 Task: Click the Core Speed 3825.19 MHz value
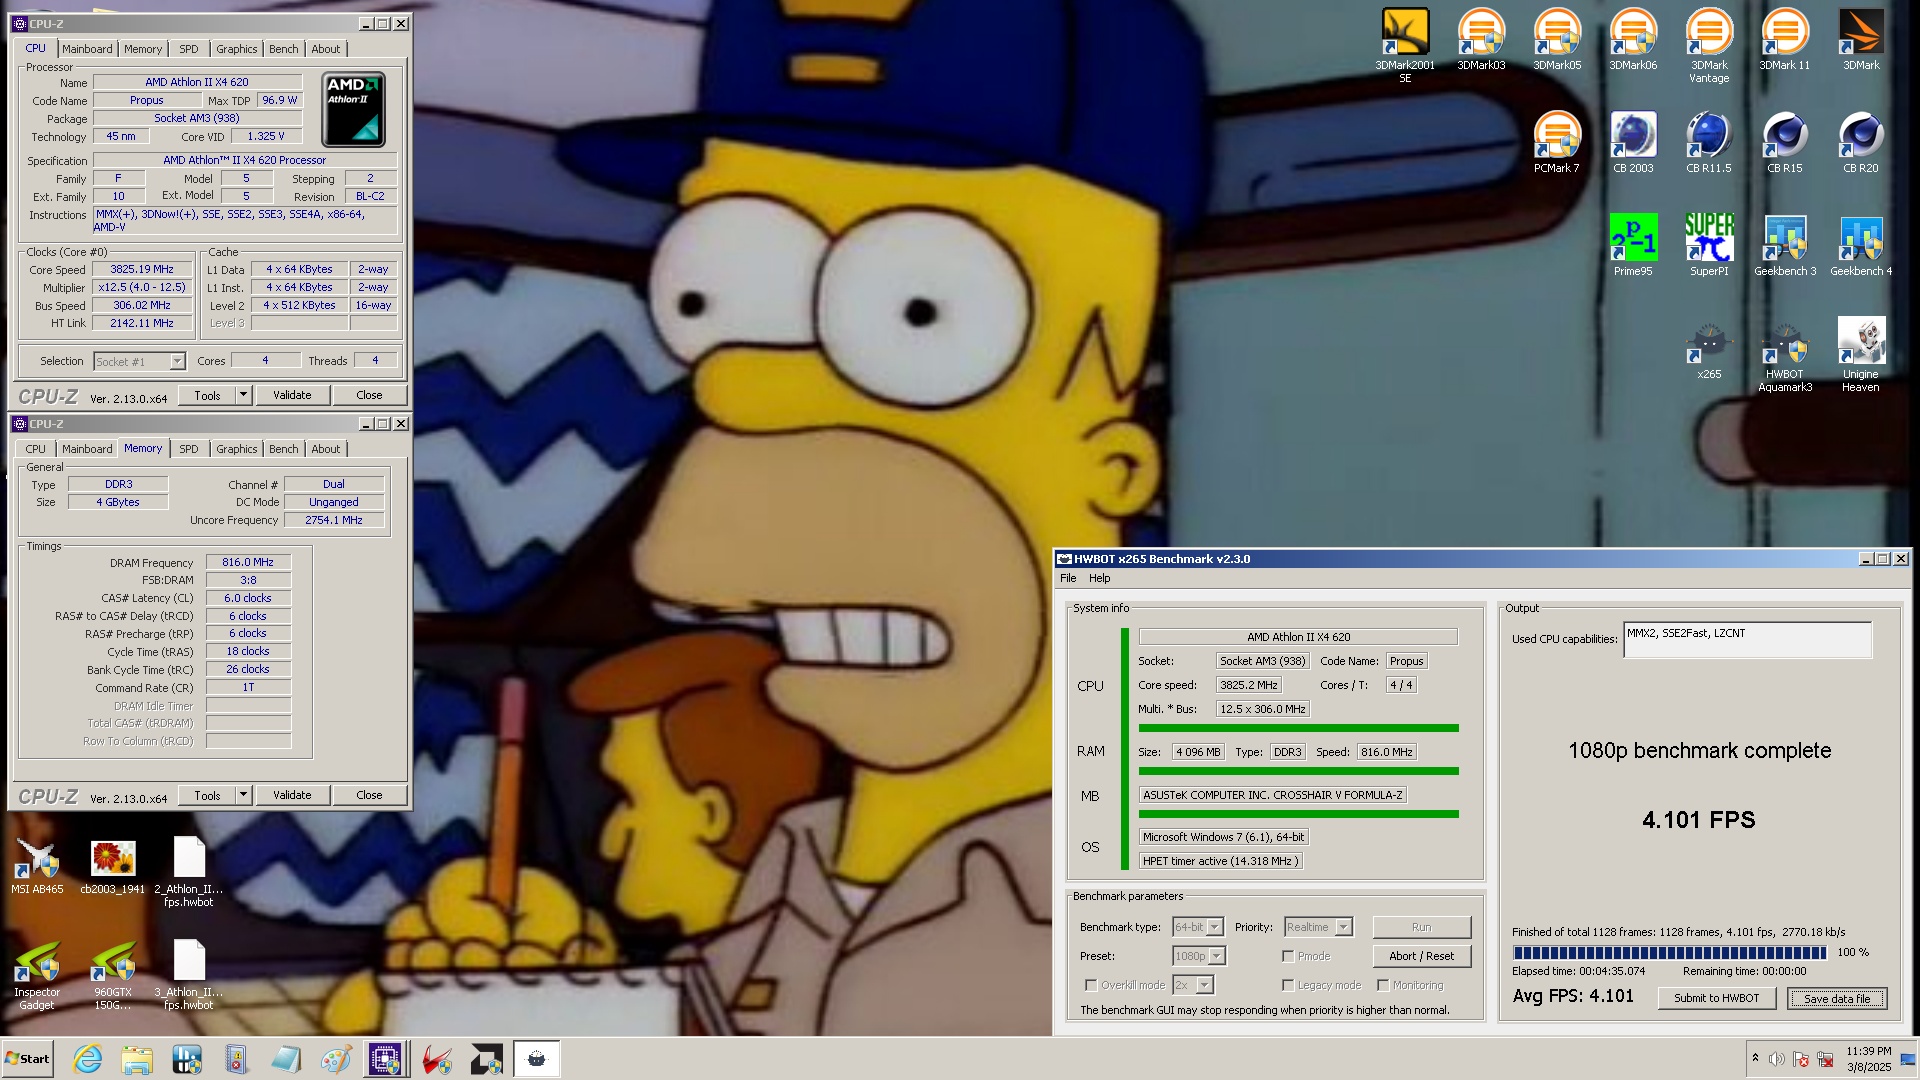(x=142, y=270)
